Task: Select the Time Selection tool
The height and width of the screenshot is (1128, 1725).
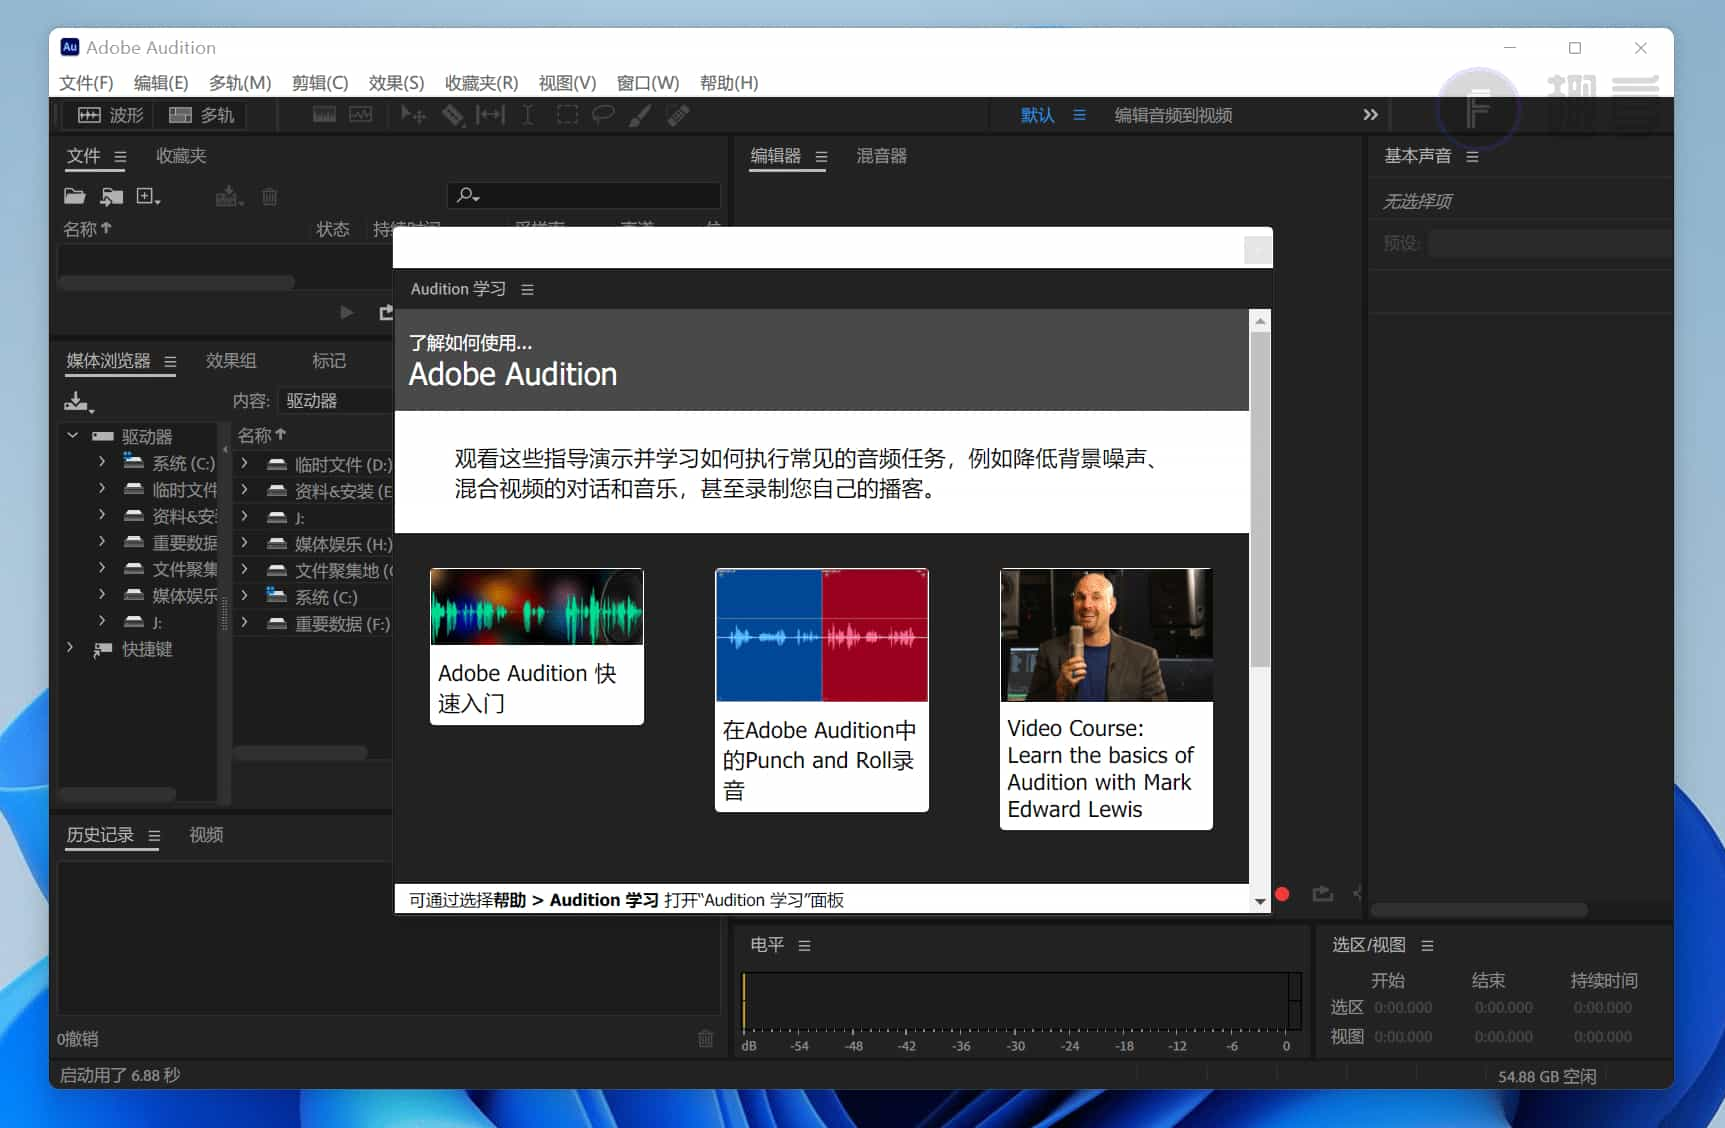Action: click(x=528, y=115)
